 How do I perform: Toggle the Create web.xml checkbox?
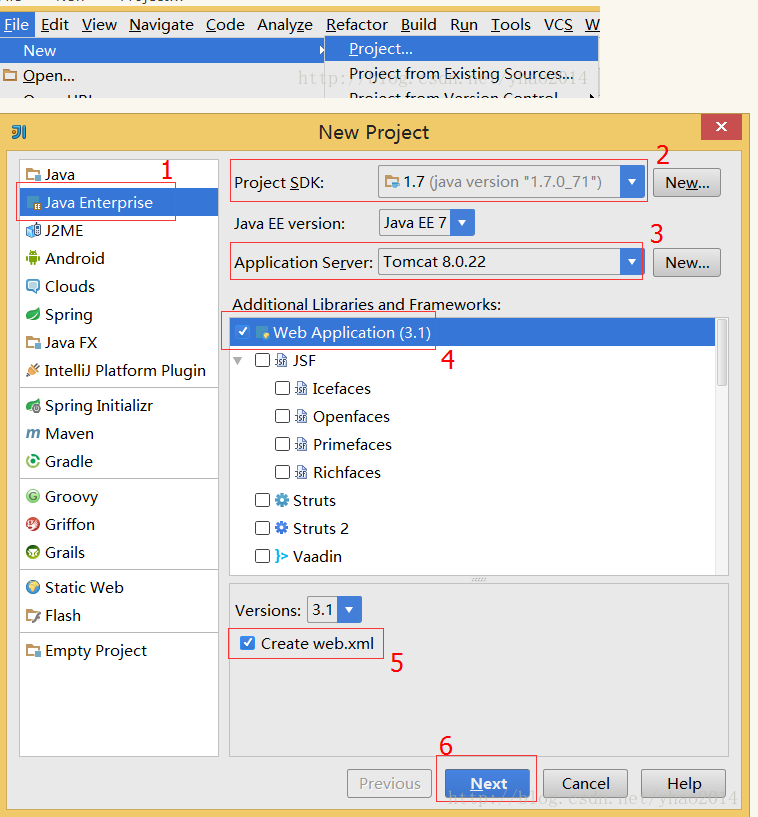coord(247,643)
